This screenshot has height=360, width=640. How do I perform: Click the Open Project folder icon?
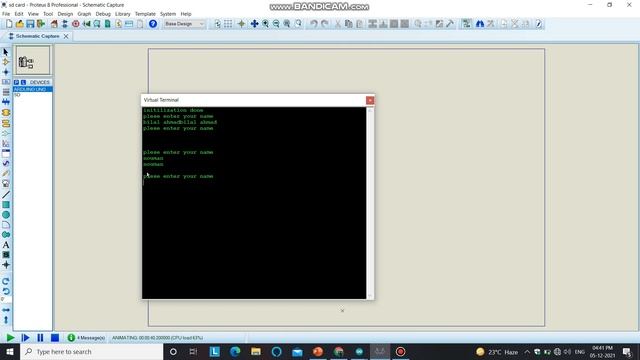click(x=19, y=24)
